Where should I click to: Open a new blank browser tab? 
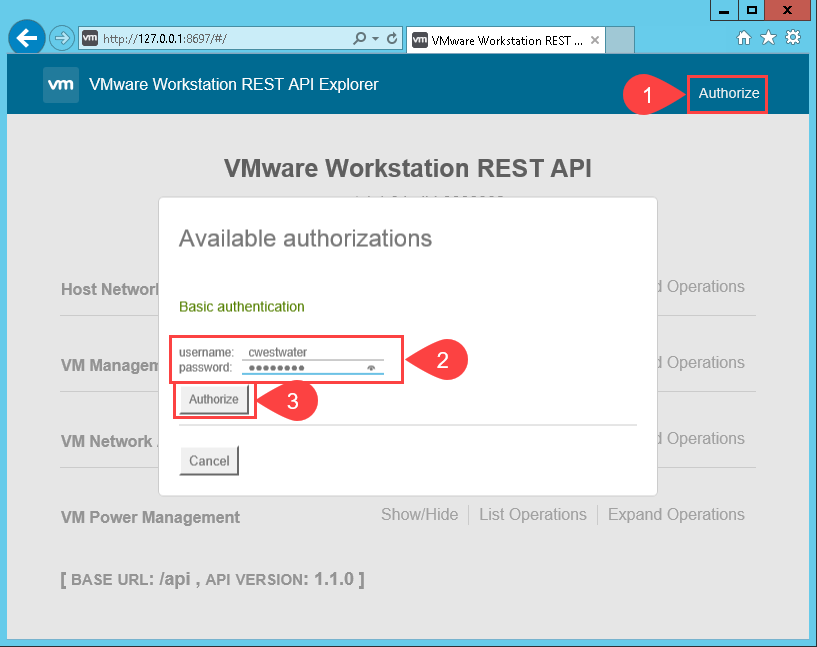click(620, 40)
